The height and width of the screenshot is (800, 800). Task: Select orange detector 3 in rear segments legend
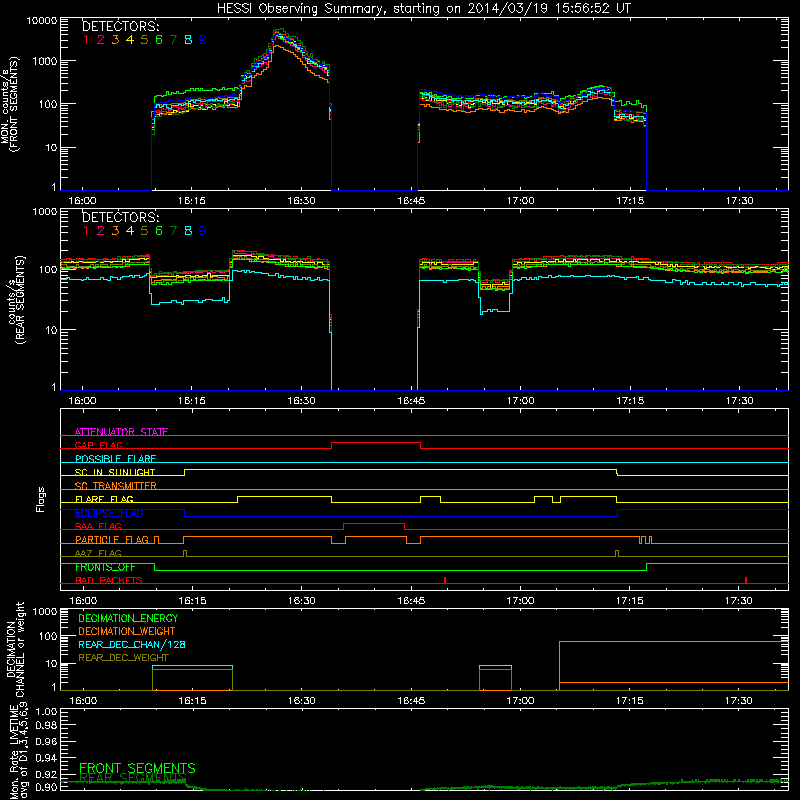115,231
